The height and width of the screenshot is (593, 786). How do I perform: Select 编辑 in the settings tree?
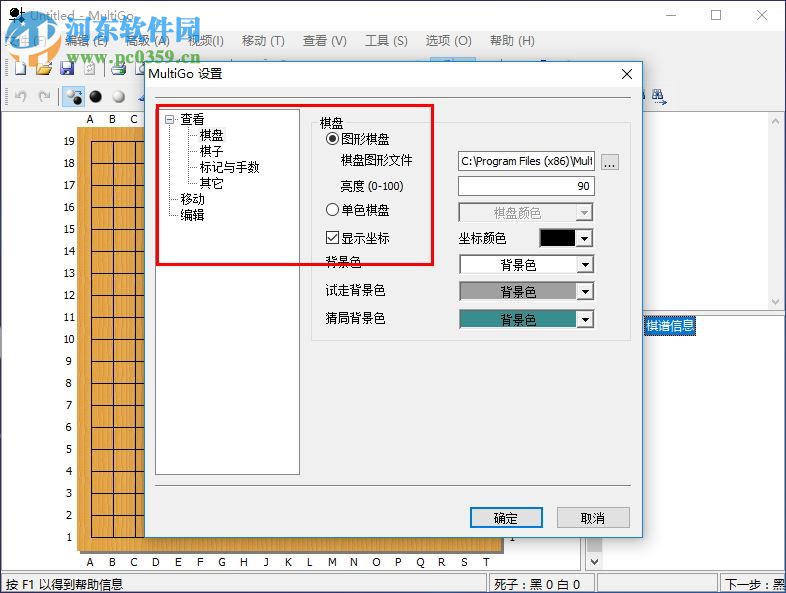click(192, 215)
